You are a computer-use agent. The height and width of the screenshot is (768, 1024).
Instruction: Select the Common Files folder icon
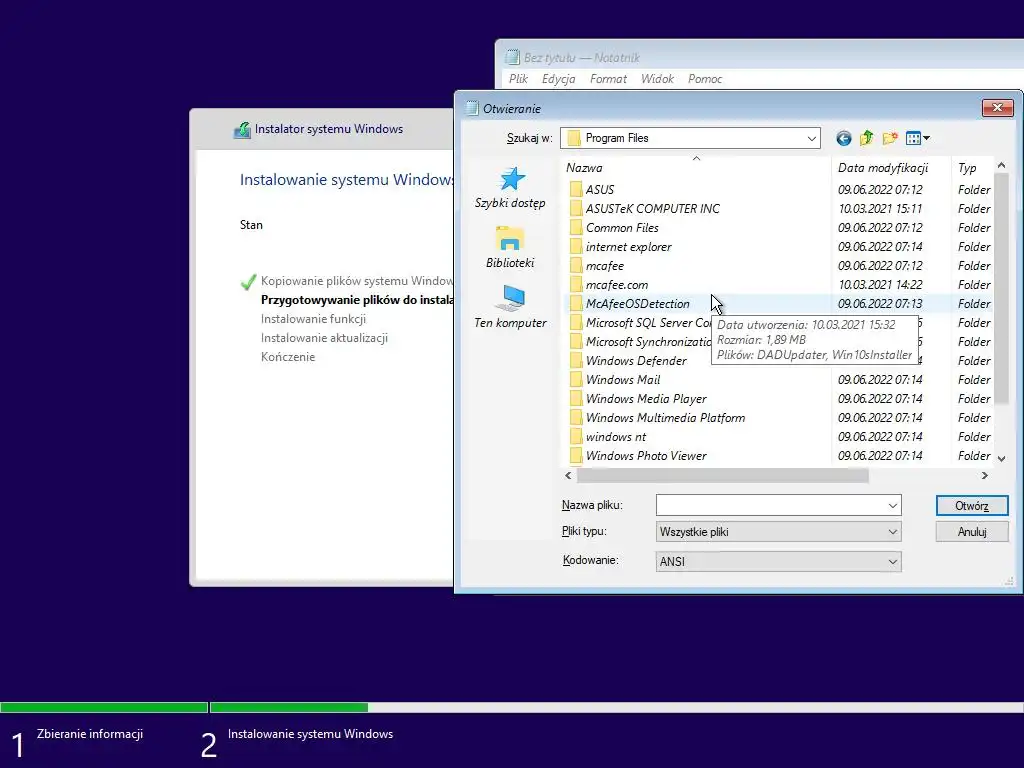[x=575, y=227]
